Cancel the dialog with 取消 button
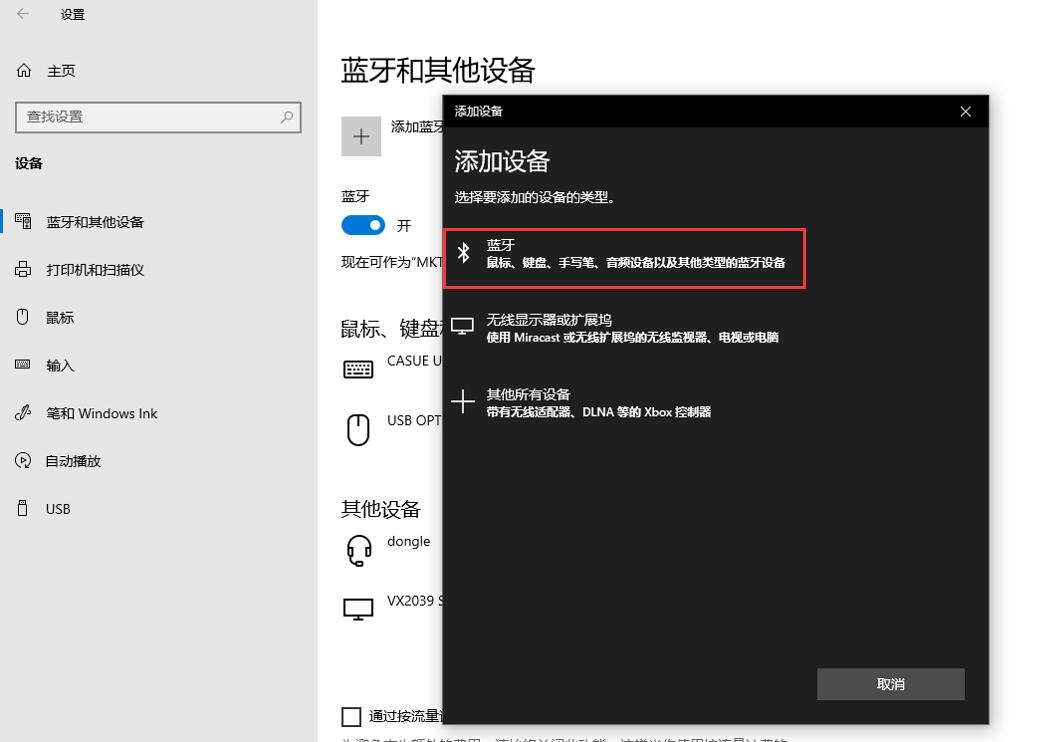1046x742 pixels. 891,684
